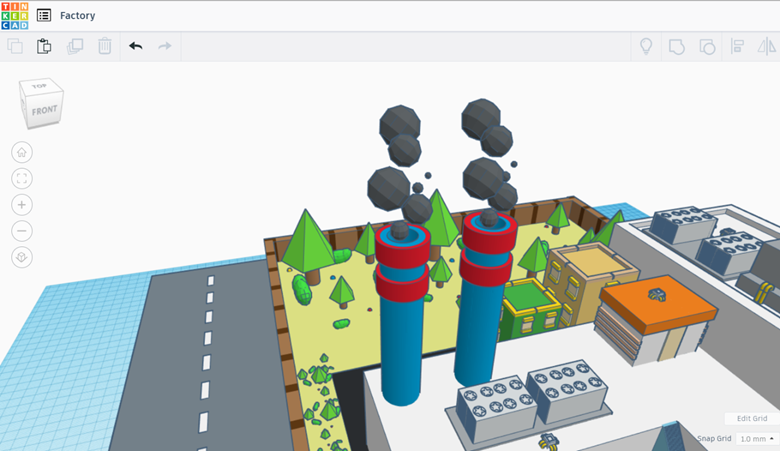Open the Snap Grid 1.0 mm dropdown
Viewport: 780px width, 451px height.
pos(757,439)
